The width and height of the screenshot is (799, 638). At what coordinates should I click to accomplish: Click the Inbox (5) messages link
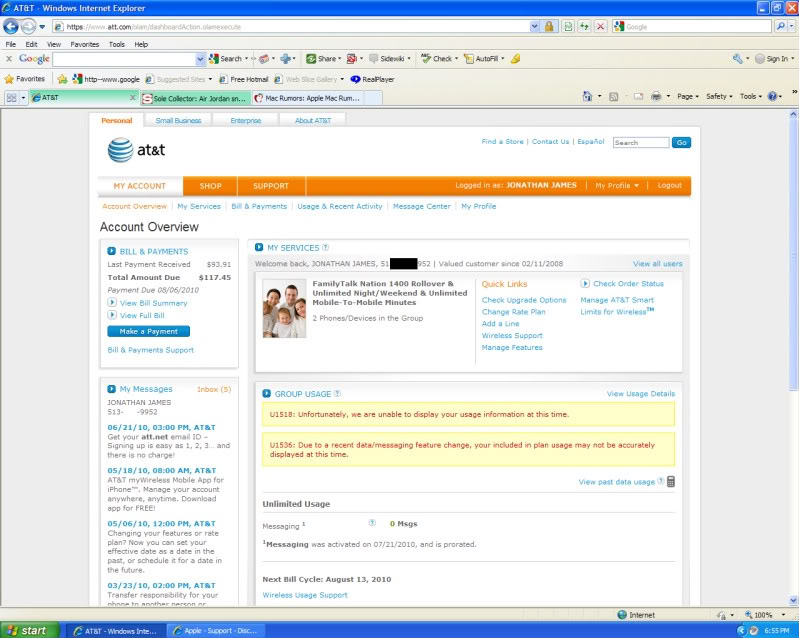coord(214,389)
